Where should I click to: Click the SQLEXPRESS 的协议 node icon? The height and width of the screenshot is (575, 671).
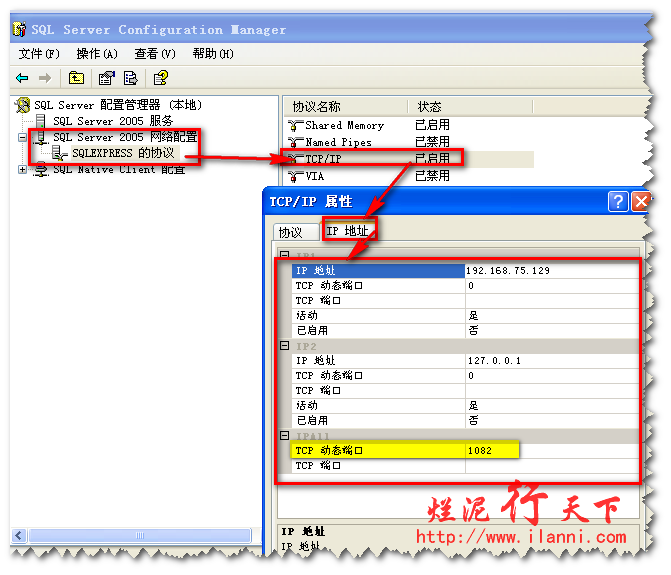tap(59, 153)
